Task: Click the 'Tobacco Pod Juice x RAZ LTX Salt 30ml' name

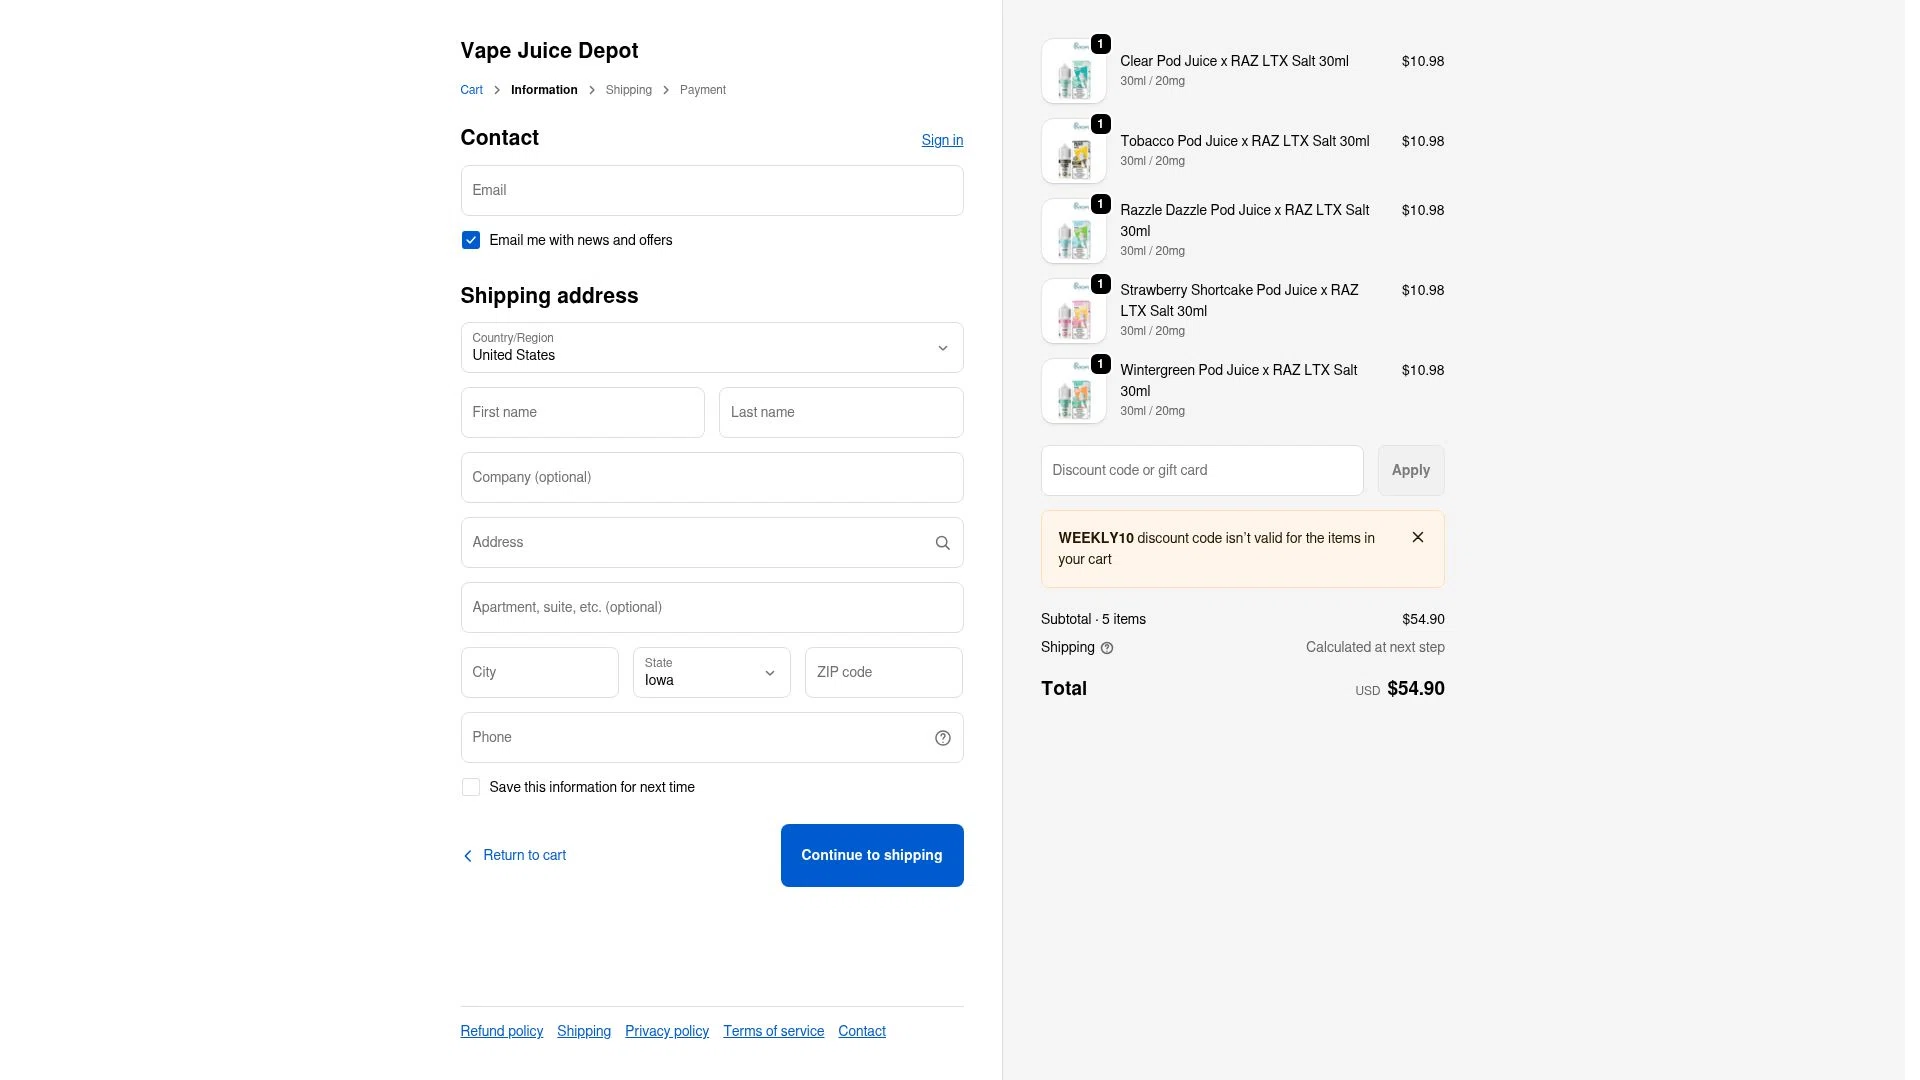Action: tap(1245, 141)
